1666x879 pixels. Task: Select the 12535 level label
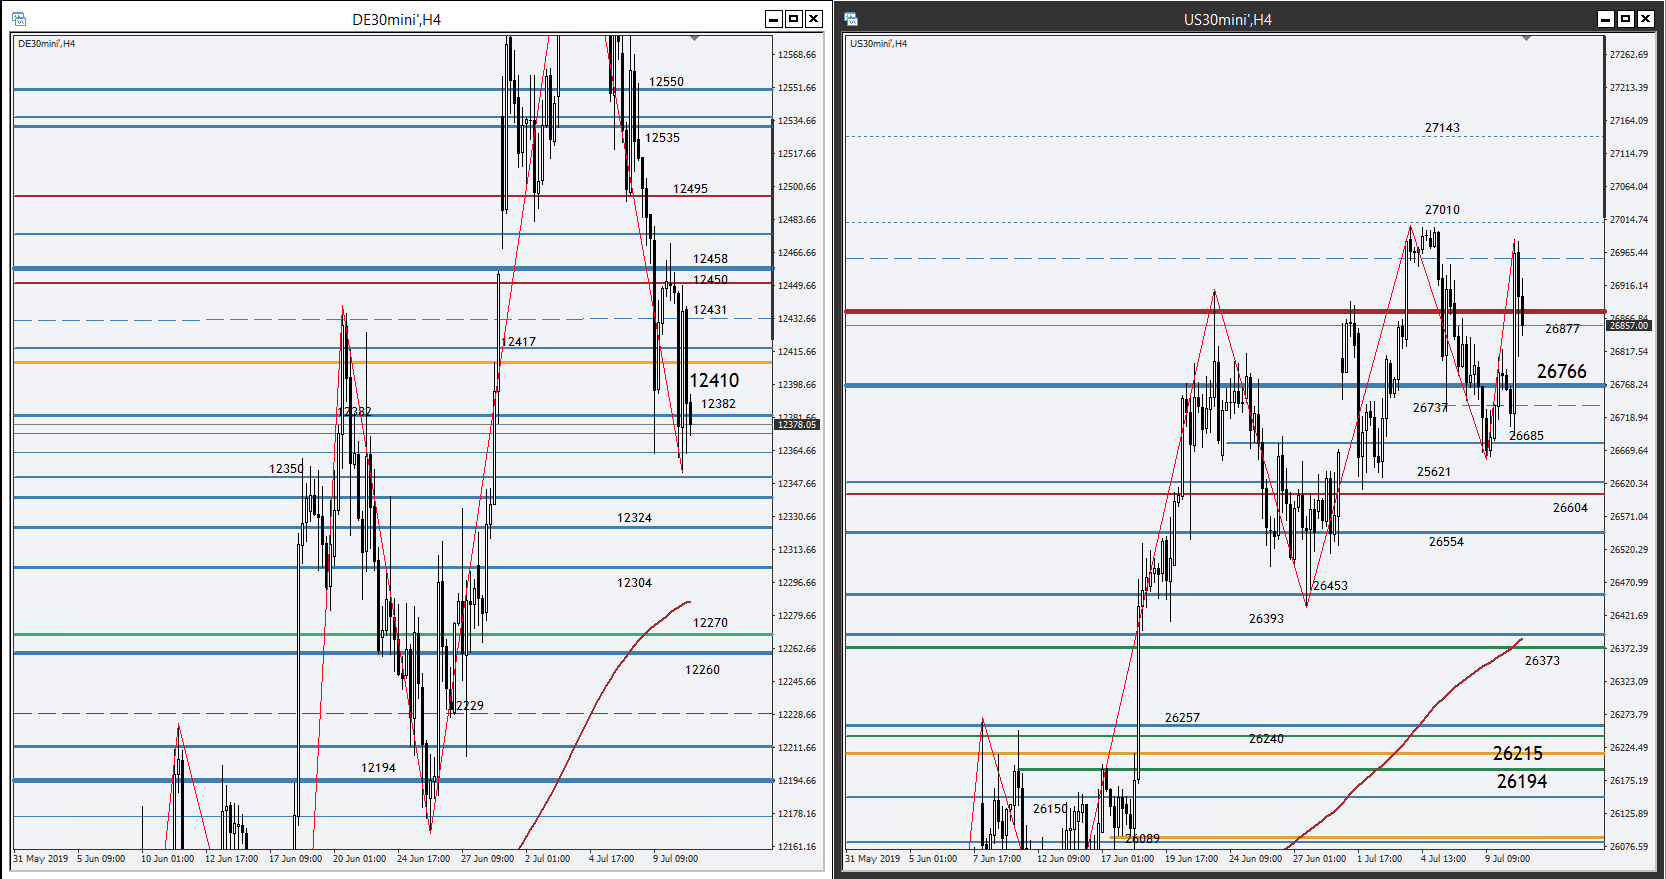pos(662,138)
